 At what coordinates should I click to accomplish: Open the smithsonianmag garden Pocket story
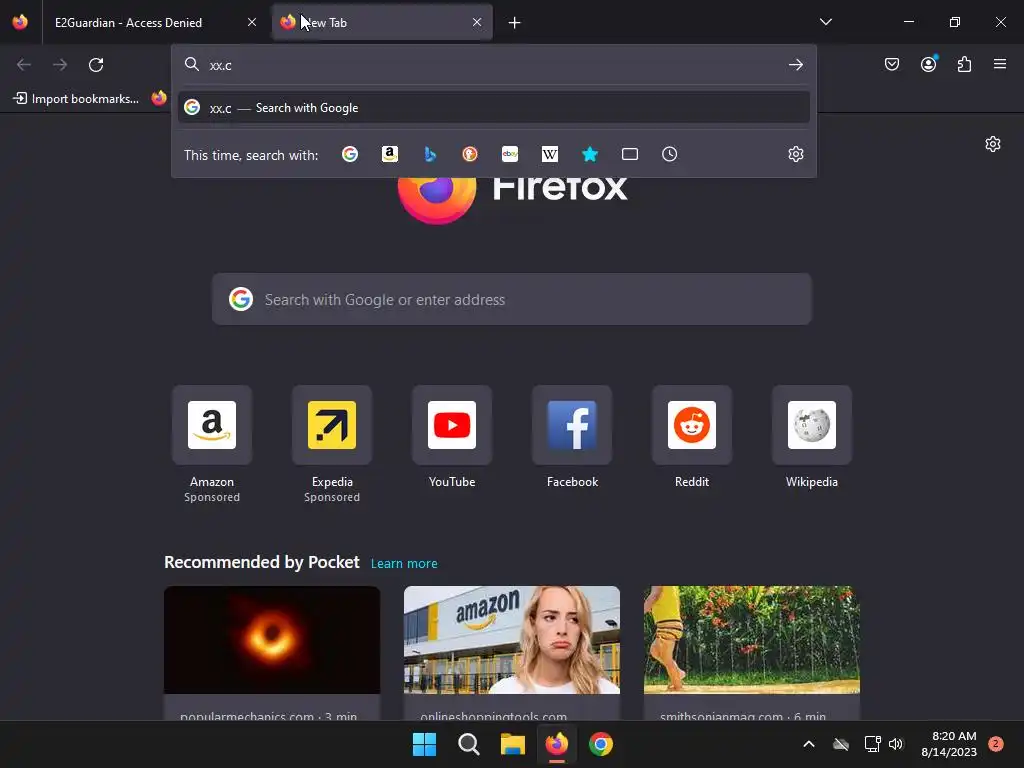point(752,653)
